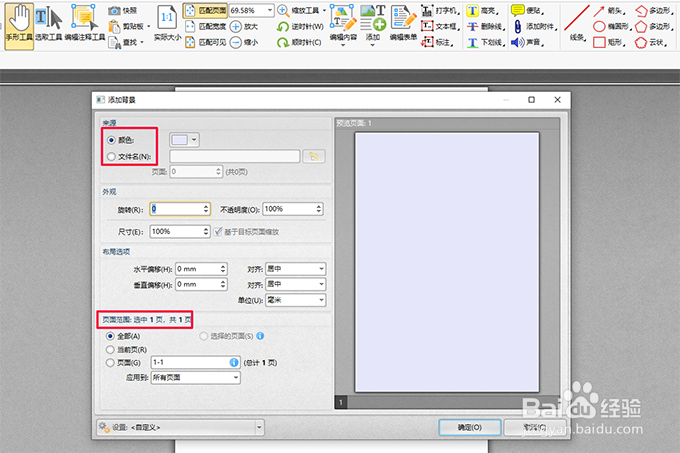680x453 pixels.
Task: Select the 颜色 color source radio button
Action: [111, 140]
